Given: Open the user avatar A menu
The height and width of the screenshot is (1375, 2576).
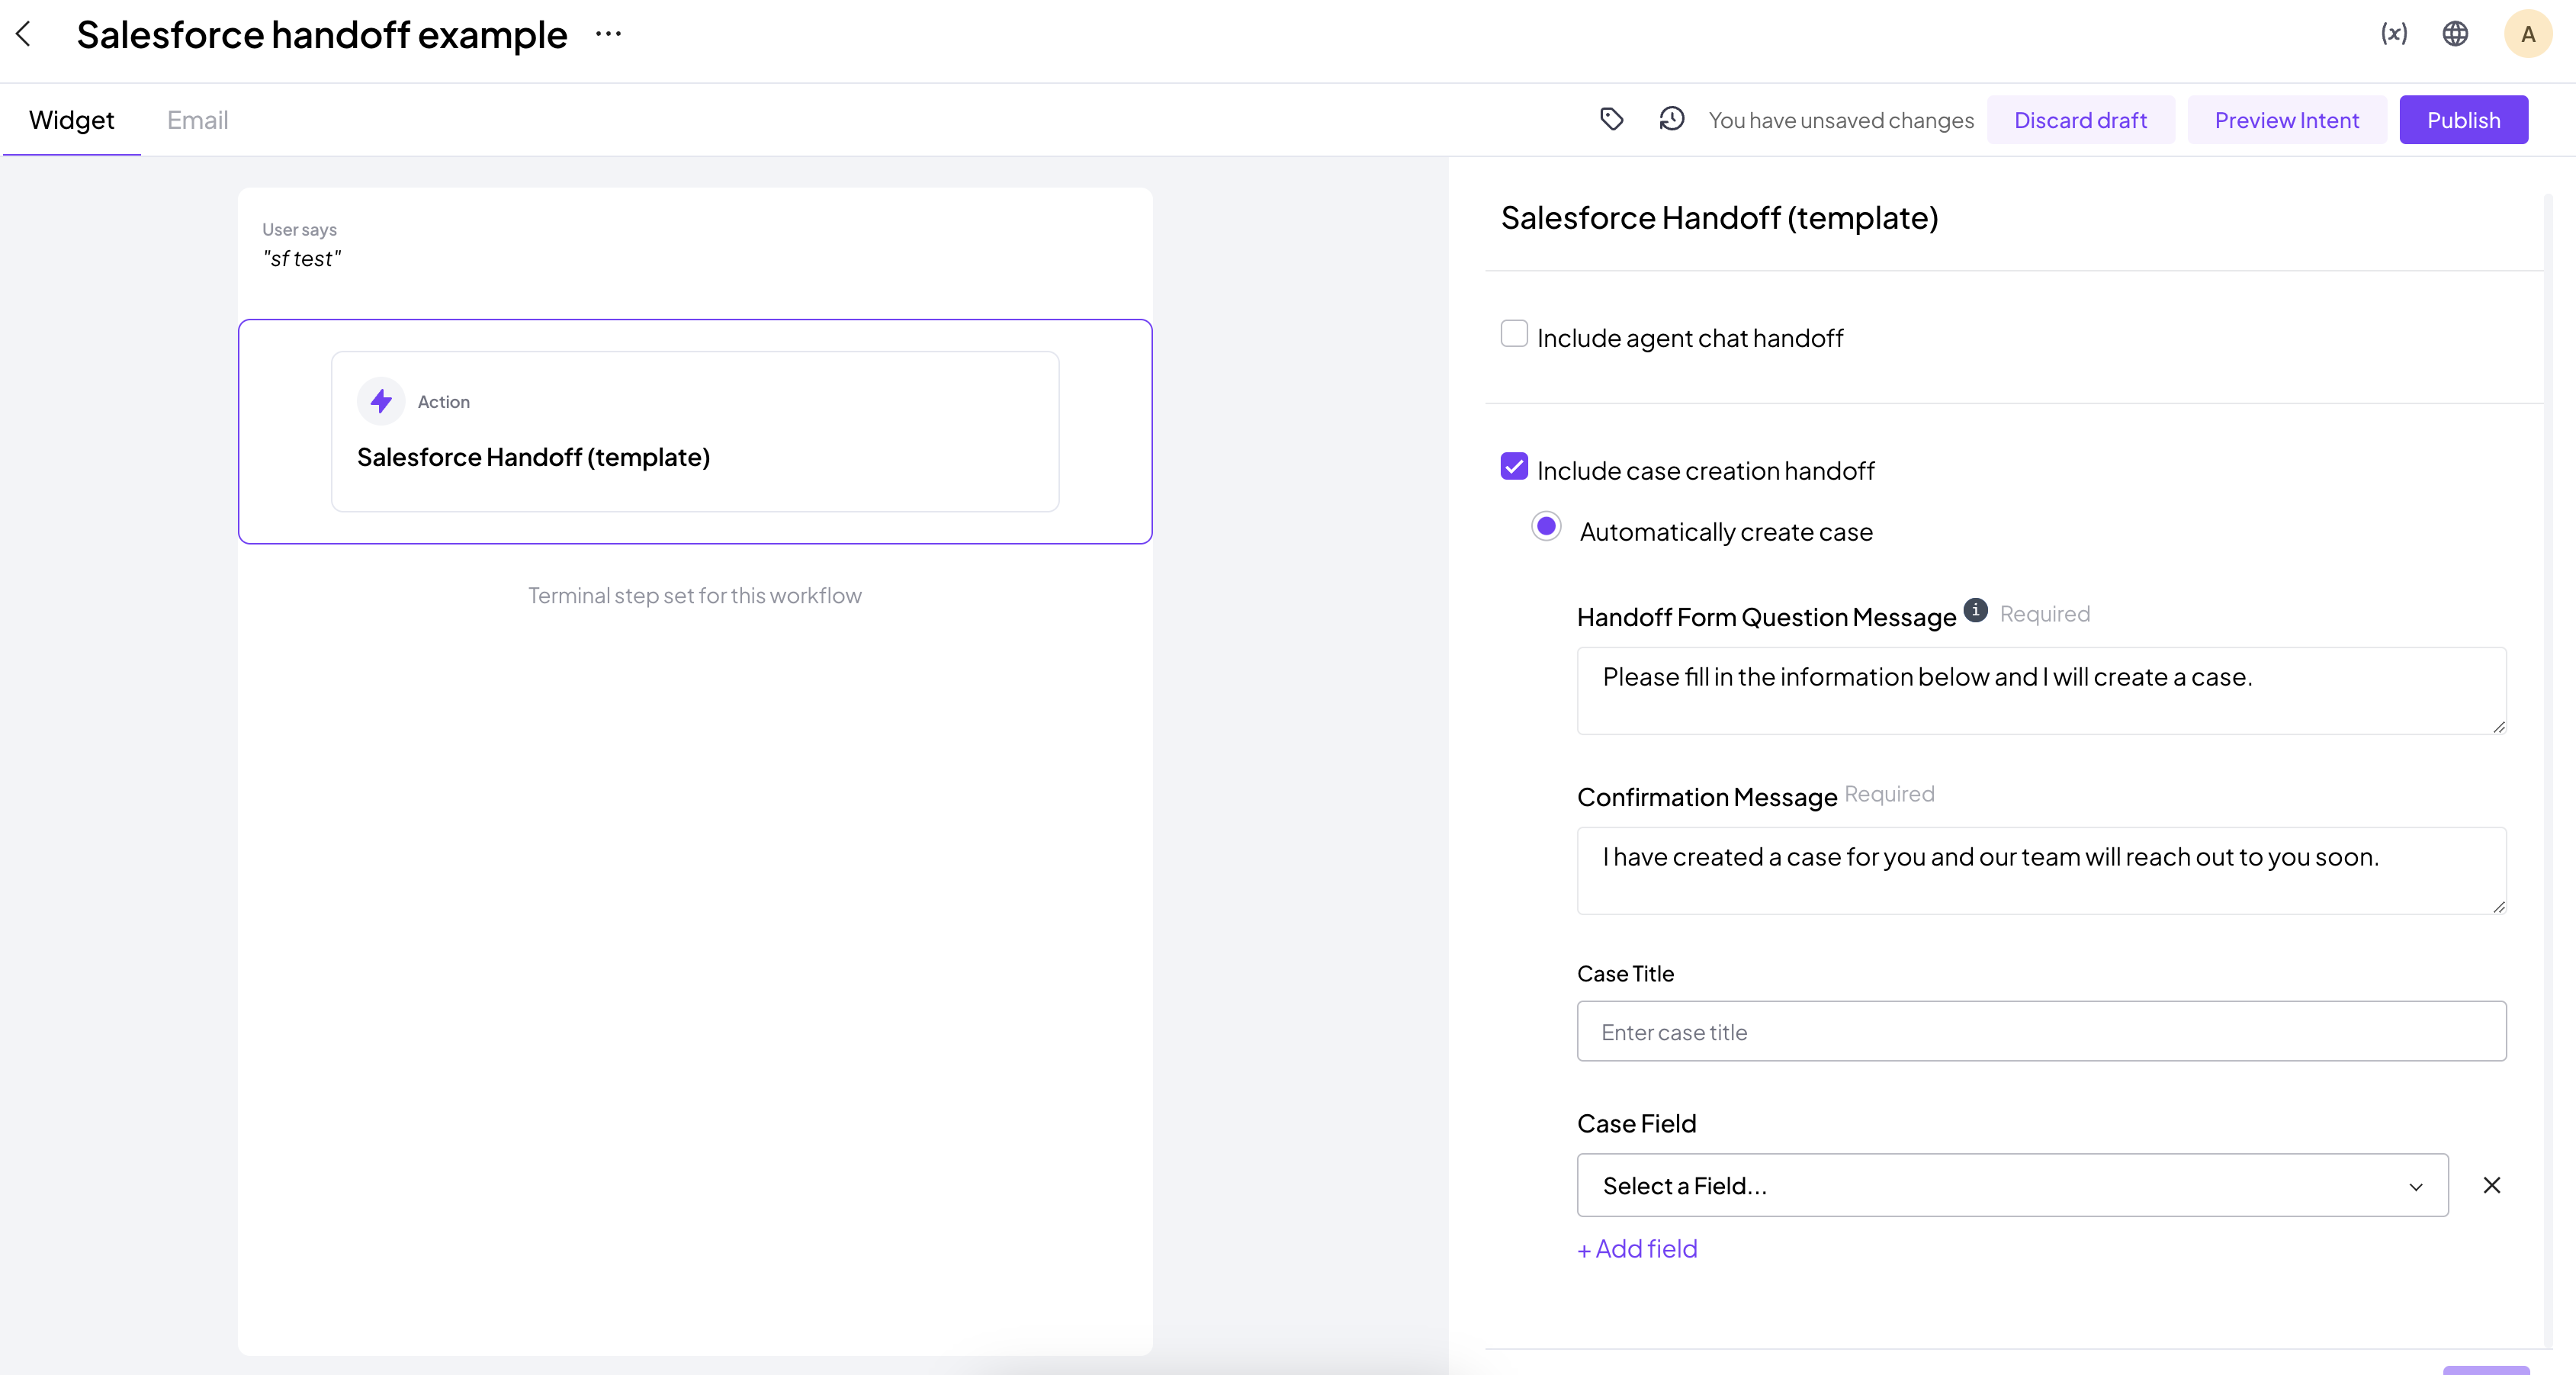Looking at the screenshot, I should [x=2527, y=34].
